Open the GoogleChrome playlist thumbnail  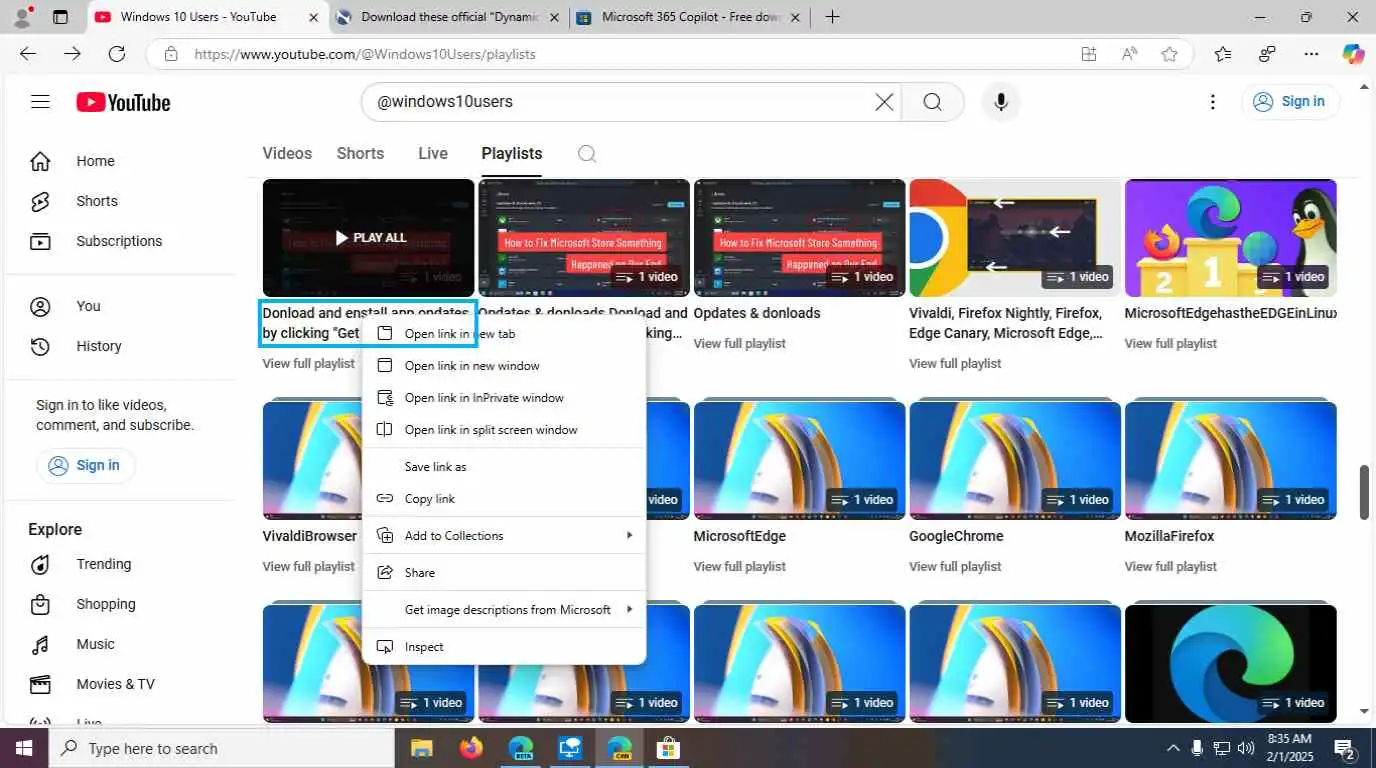click(x=1014, y=461)
